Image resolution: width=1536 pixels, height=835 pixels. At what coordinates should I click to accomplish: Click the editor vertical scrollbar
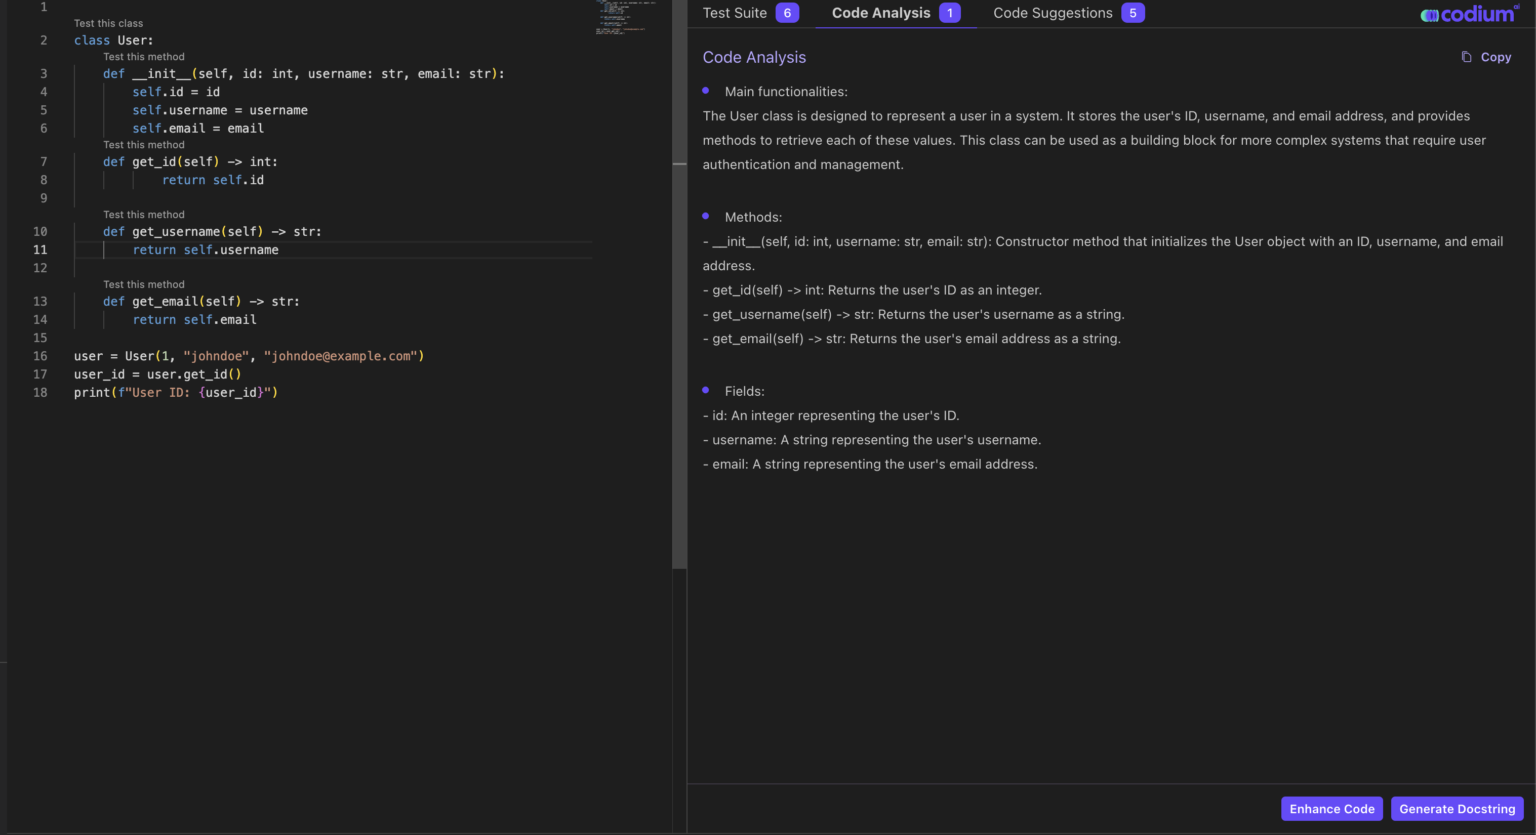pyautogui.click(x=679, y=300)
